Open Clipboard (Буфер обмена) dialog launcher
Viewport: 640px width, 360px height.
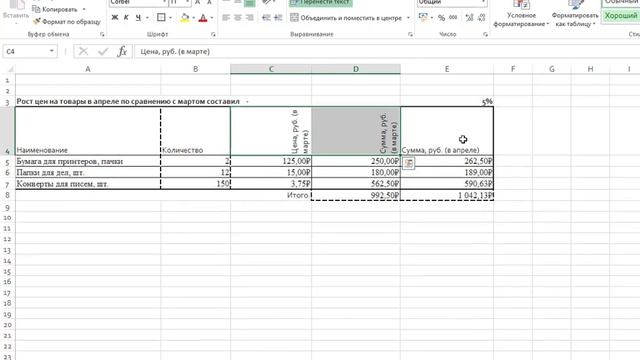tap(102, 35)
